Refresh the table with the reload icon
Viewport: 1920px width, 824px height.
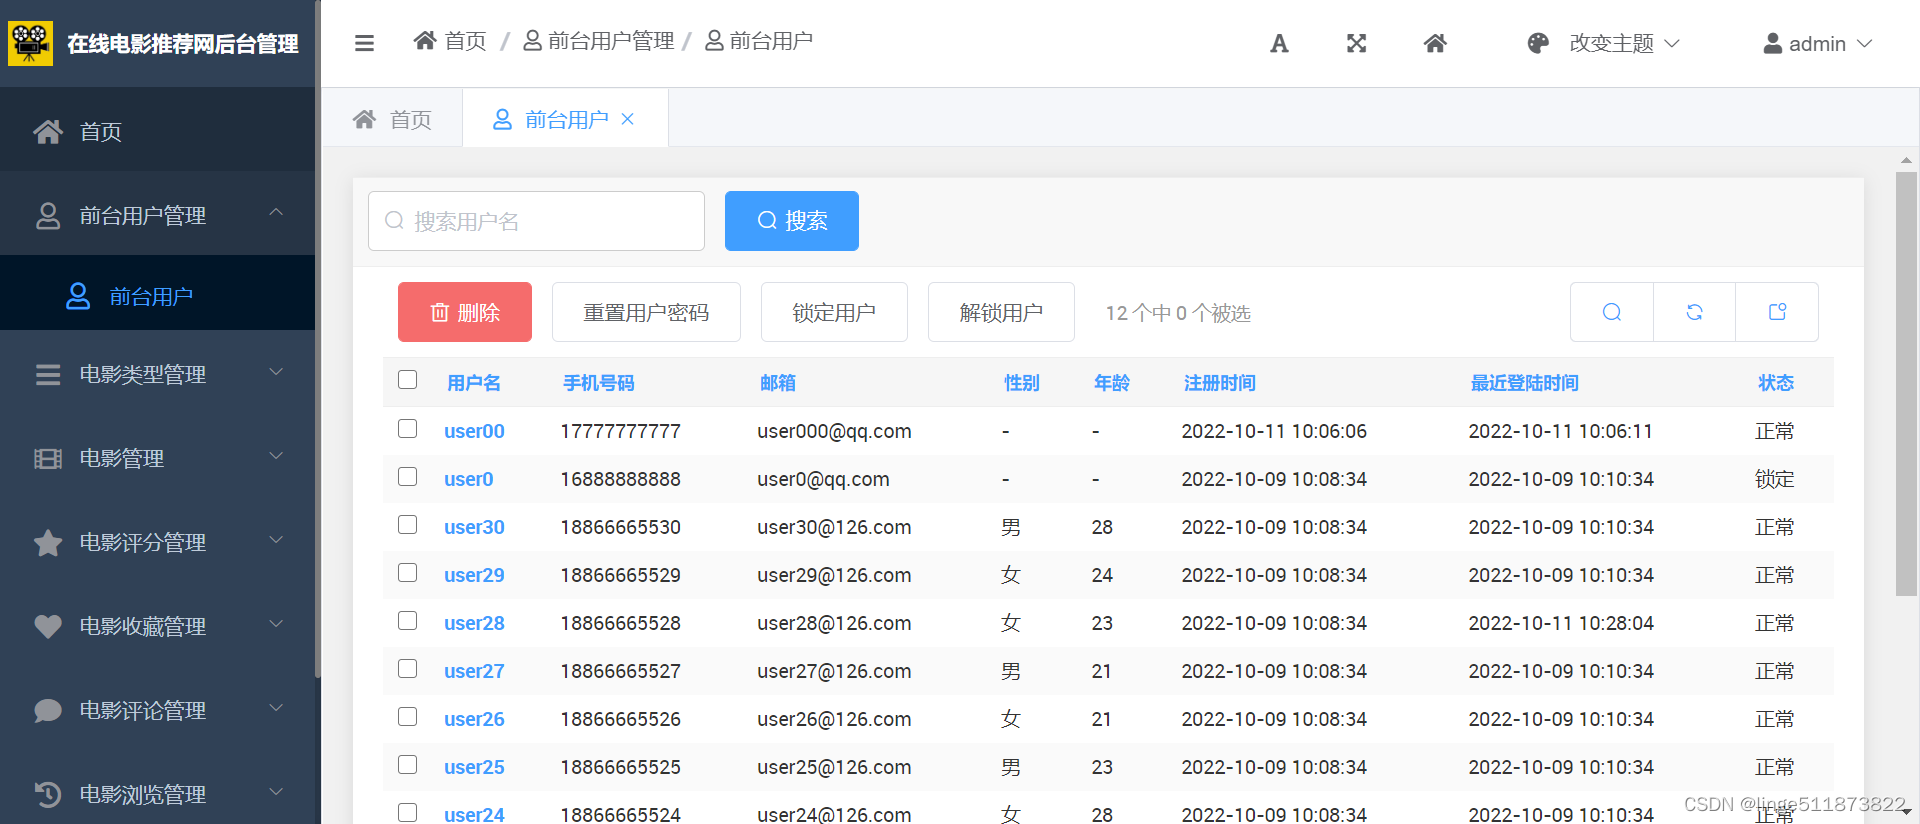[1694, 312]
